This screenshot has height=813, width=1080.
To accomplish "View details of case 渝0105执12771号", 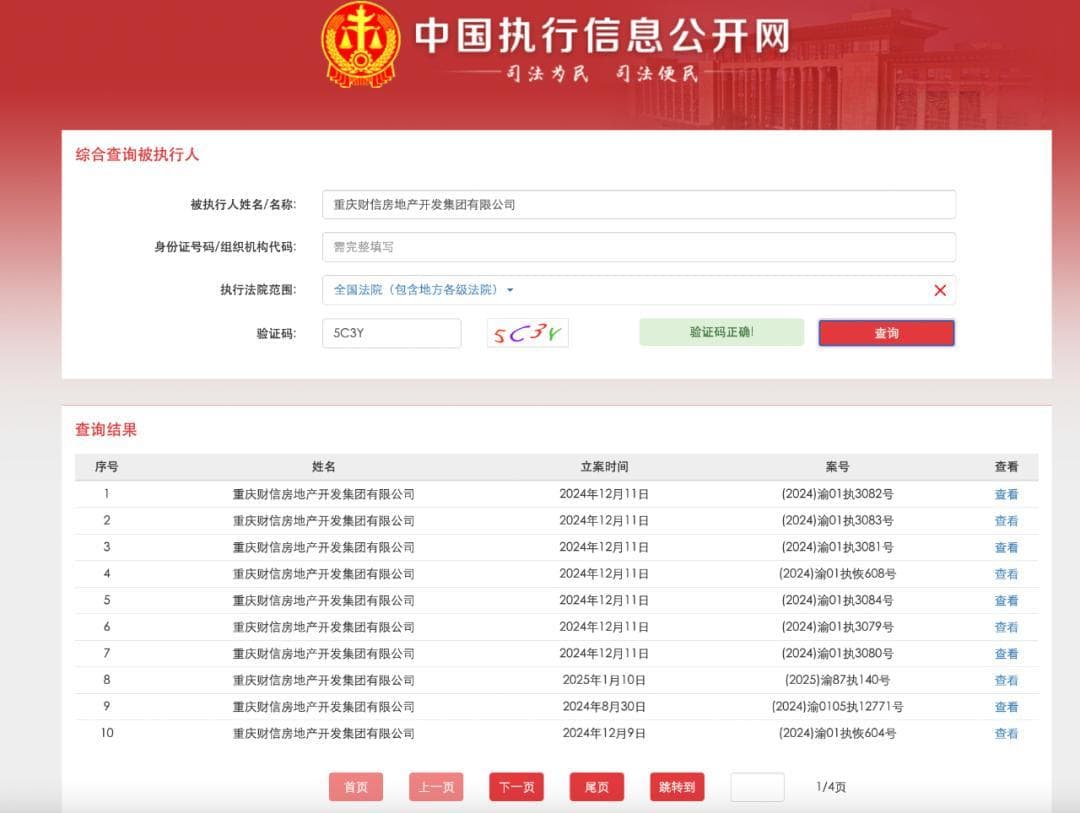I will [1006, 707].
